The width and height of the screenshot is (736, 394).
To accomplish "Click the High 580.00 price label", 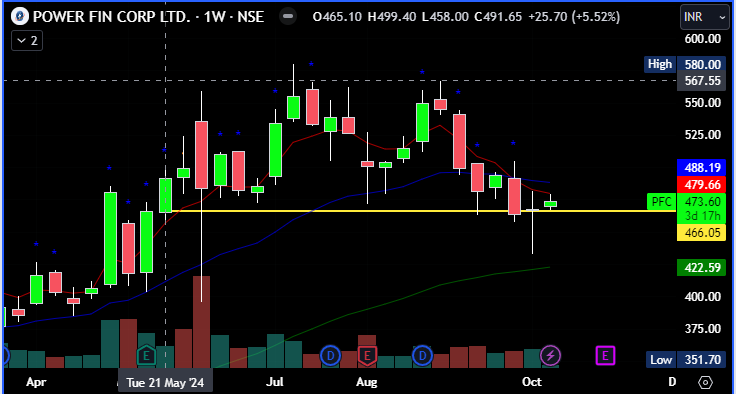I will click(685, 64).
